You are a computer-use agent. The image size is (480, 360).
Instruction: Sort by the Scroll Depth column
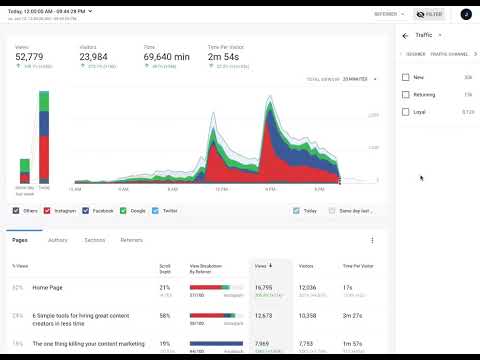pos(165,269)
